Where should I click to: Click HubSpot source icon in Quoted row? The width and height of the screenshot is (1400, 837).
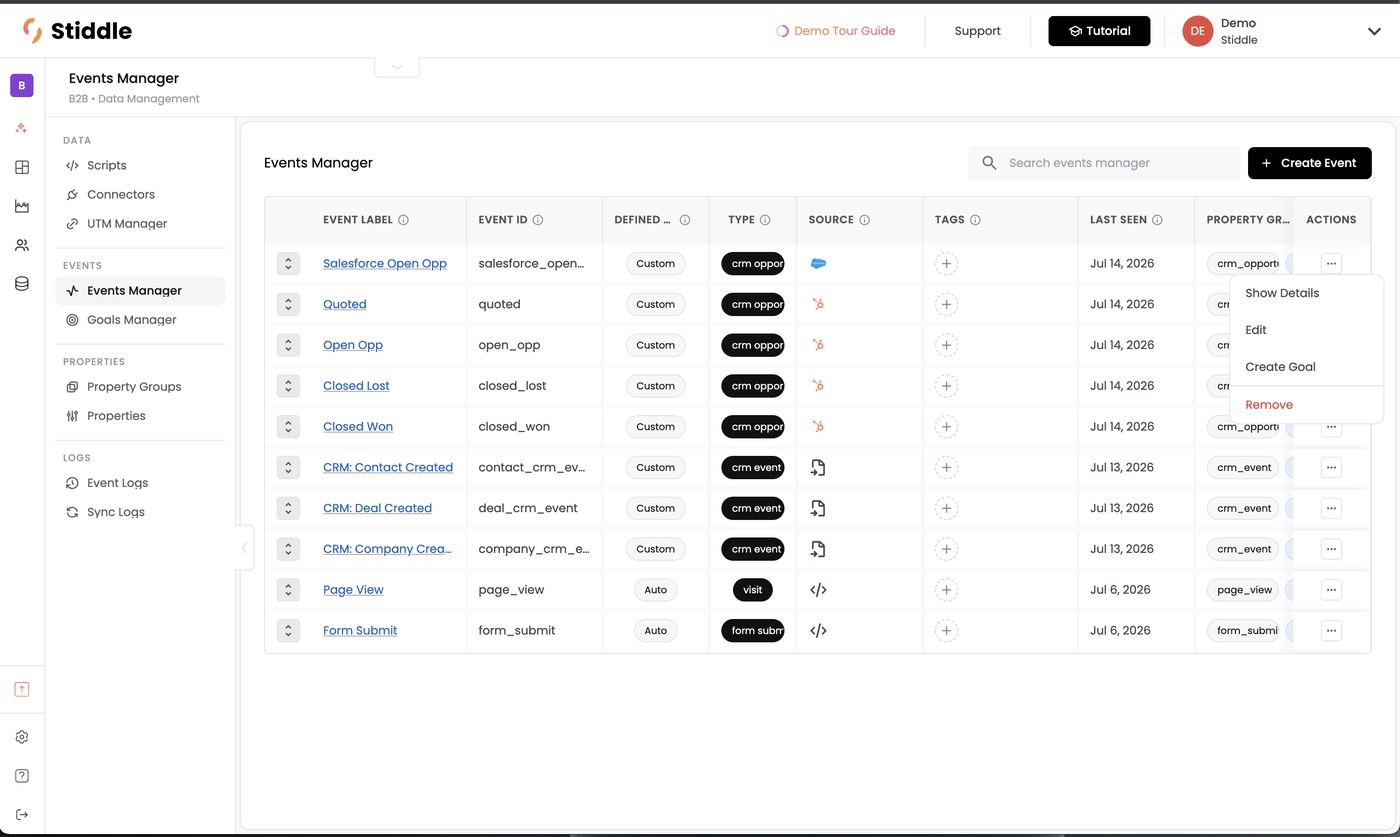(818, 304)
